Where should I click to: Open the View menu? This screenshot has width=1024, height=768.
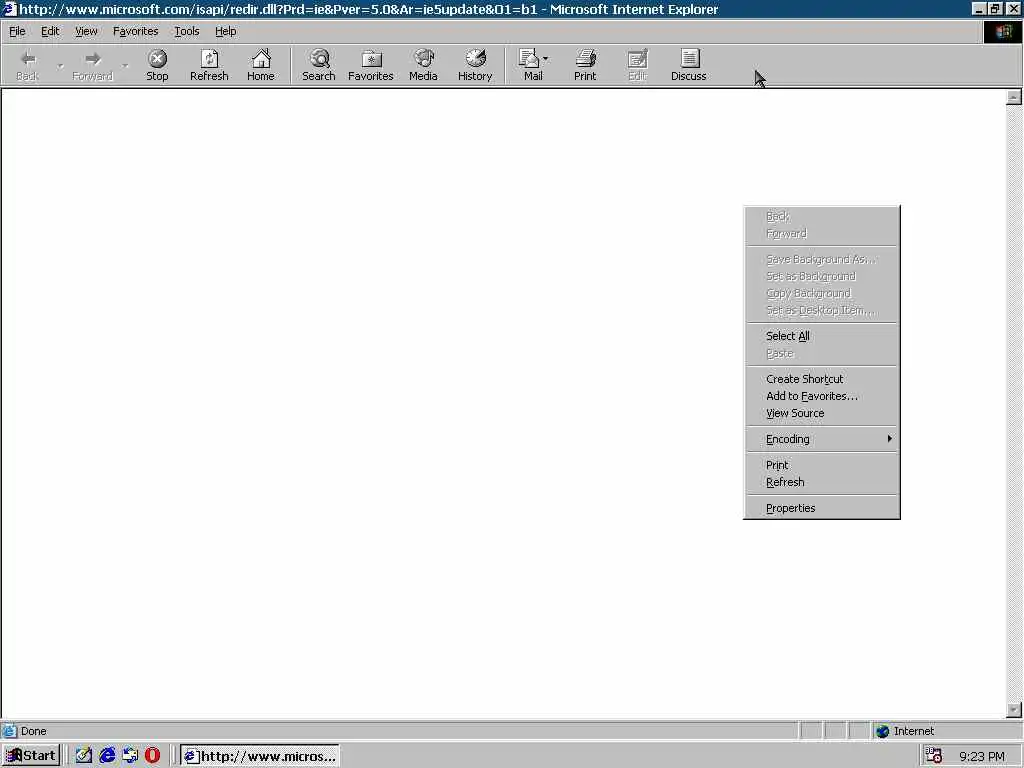pyautogui.click(x=86, y=31)
